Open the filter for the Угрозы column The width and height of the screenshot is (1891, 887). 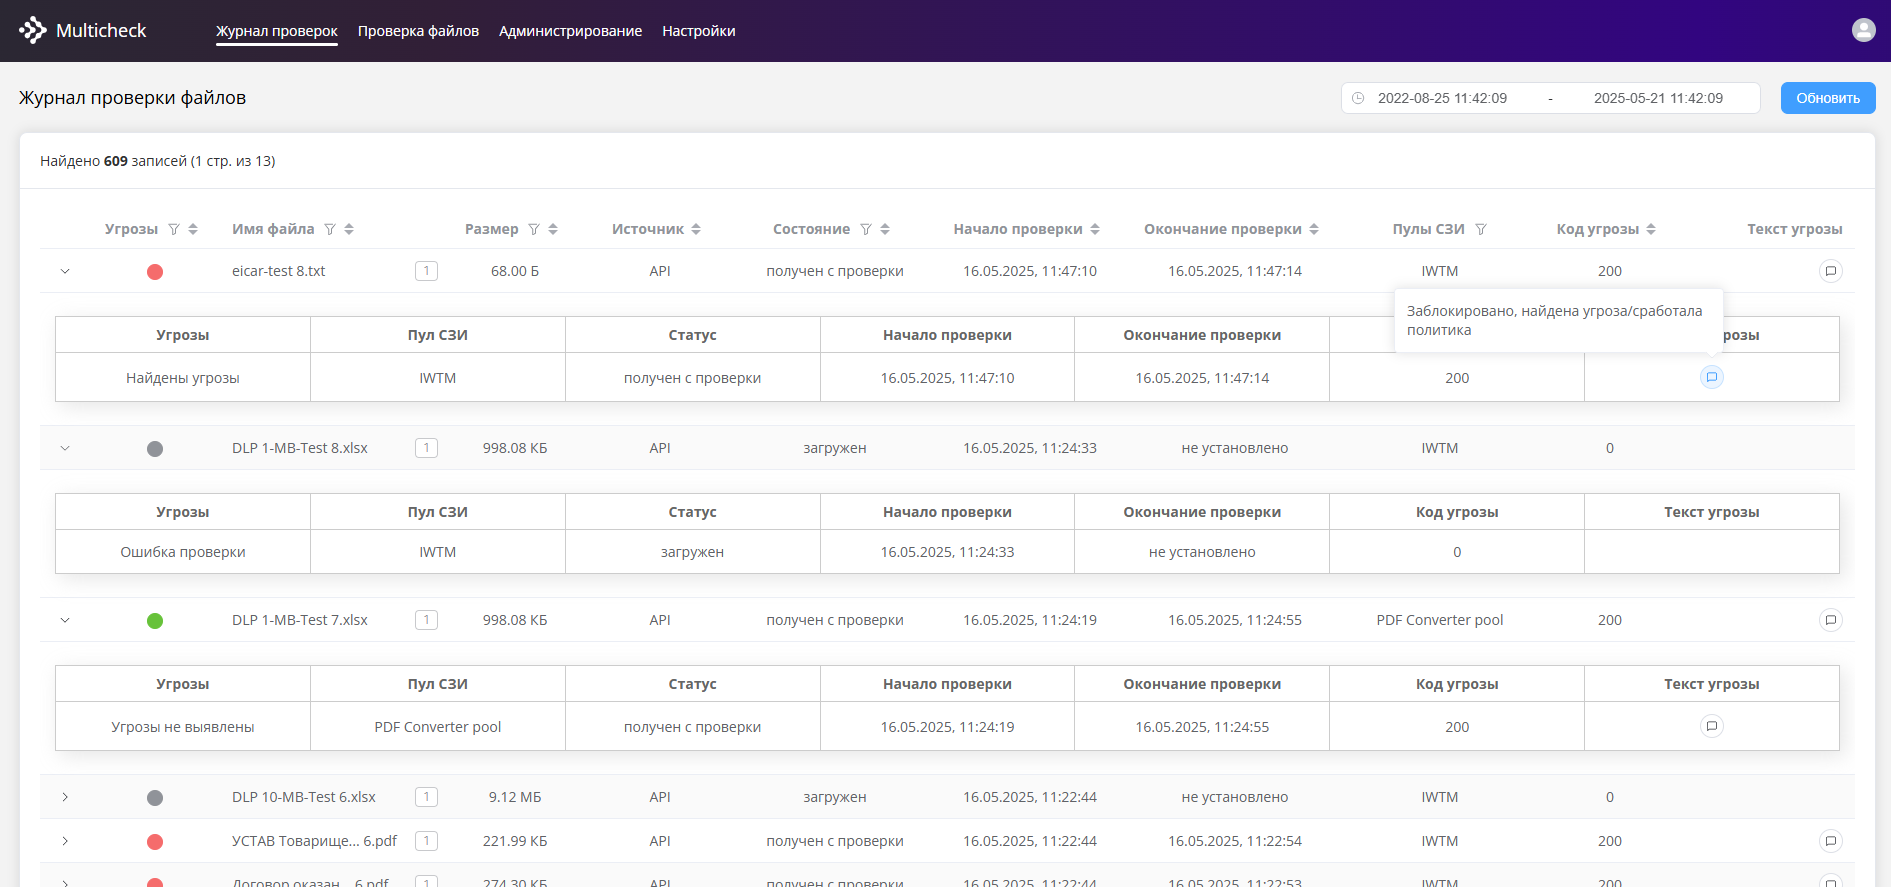174,229
